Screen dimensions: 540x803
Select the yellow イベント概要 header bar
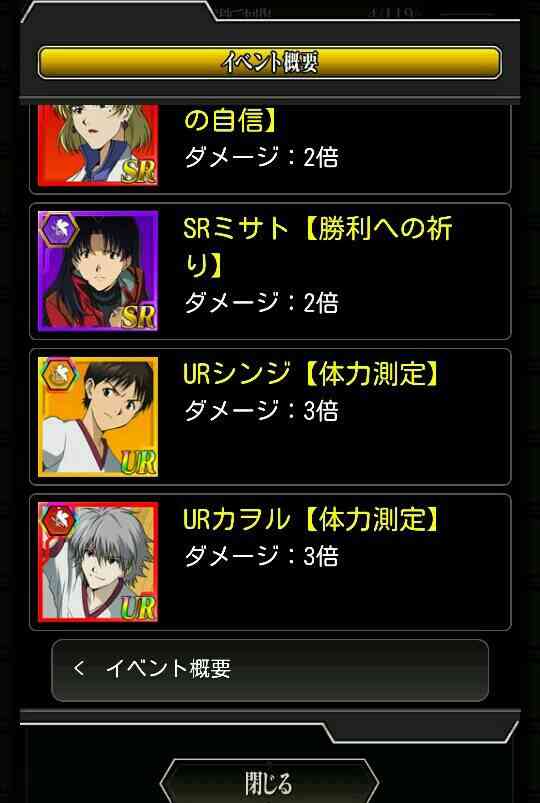269,62
